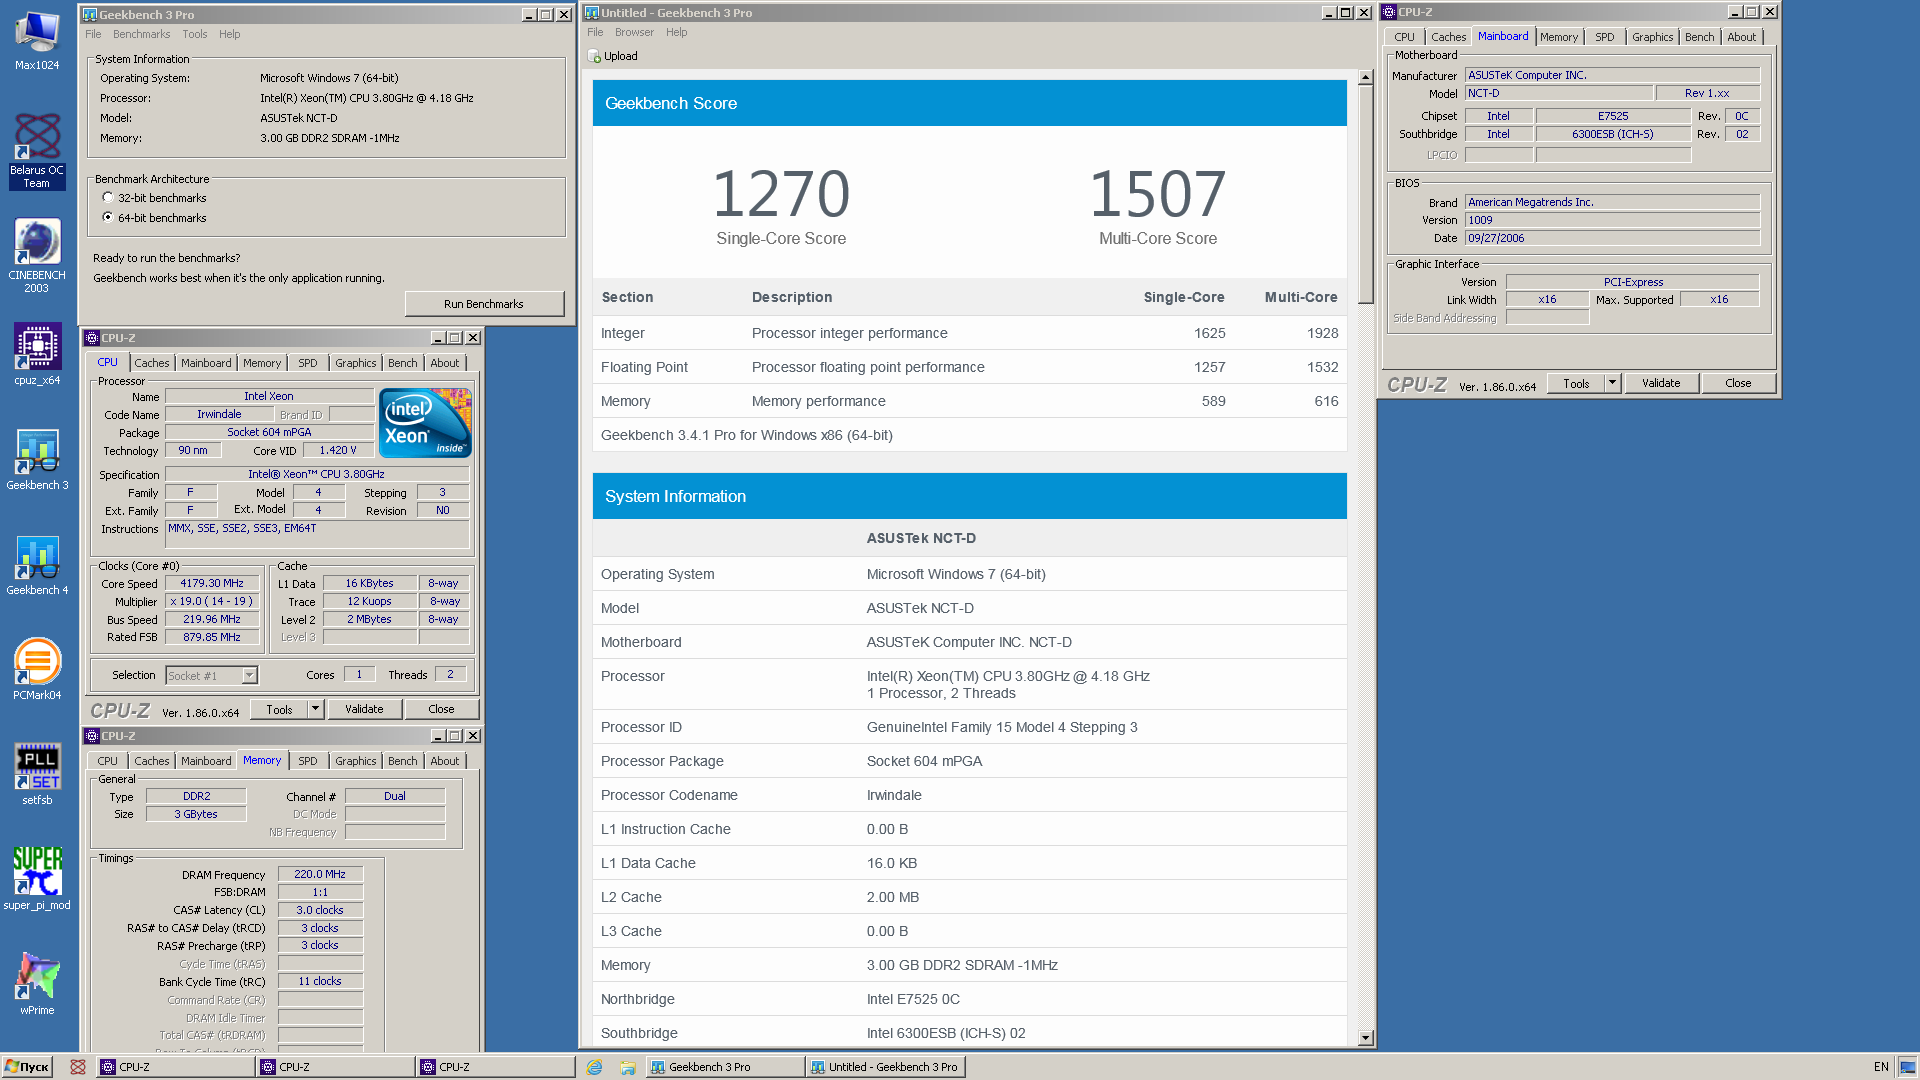This screenshot has height=1080, width=1920.
Task: Click the CPU-Z CPU window title icon
Action: pos(92,338)
